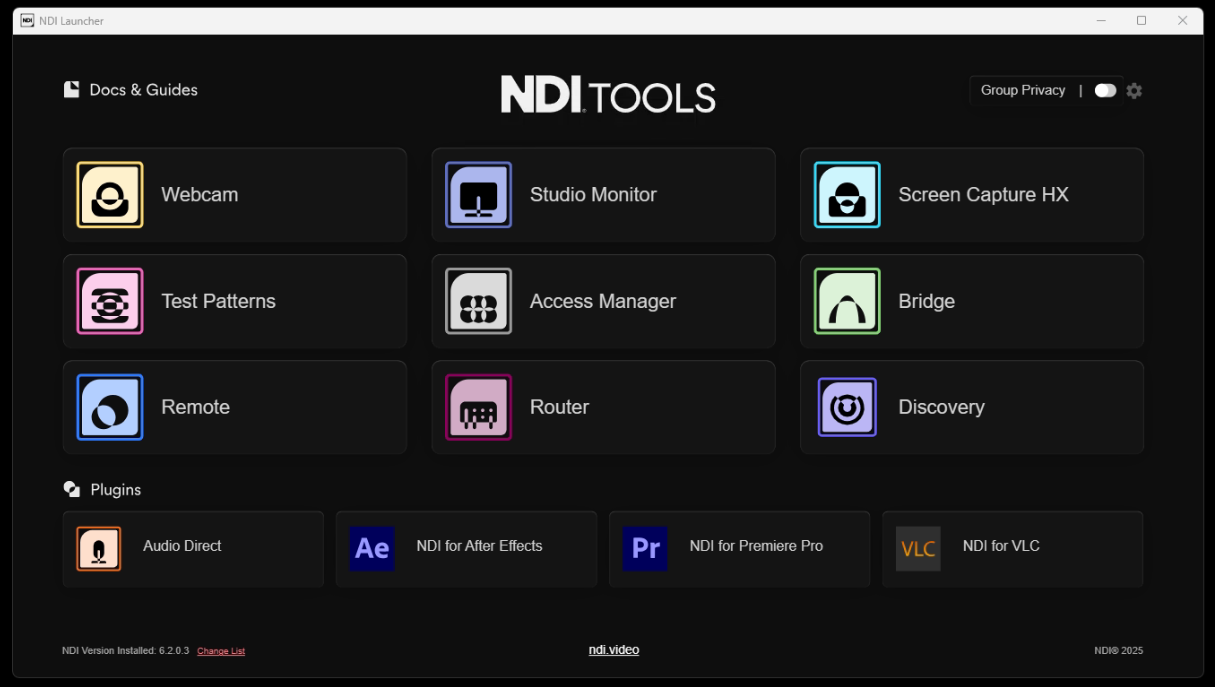Open Access Manager
The image size is (1215, 687).
[x=603, y=301]
